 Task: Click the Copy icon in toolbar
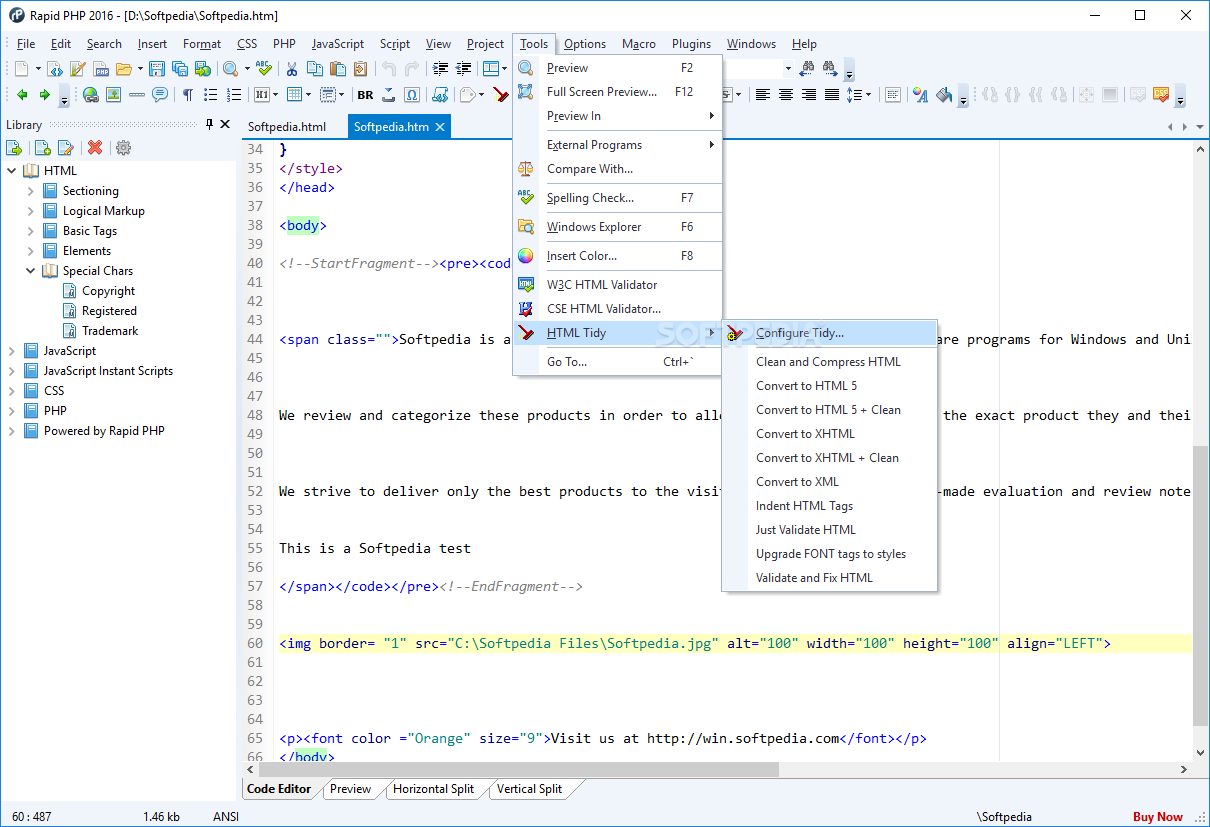[x=315, y=69]
